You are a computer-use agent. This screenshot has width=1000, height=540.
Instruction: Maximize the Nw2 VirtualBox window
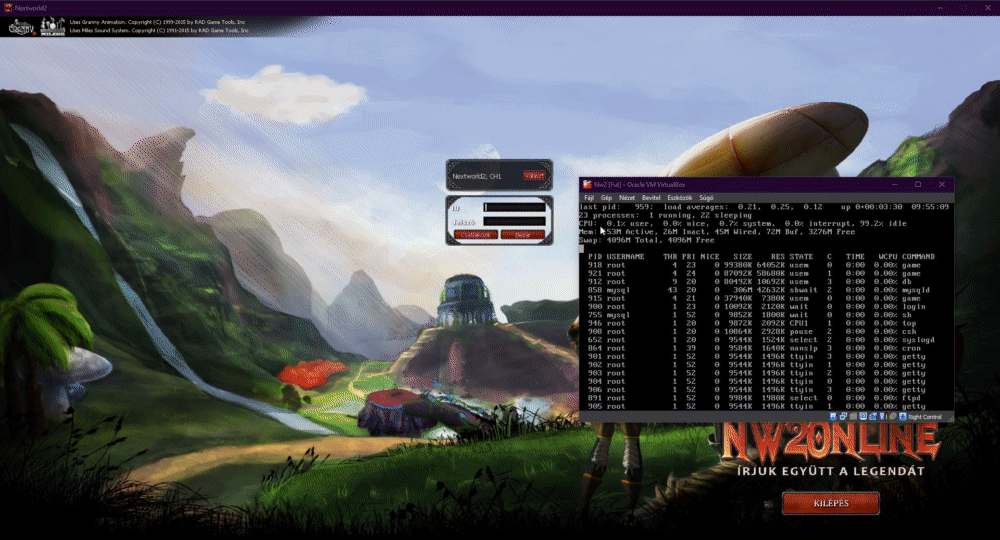coord(918,184)
